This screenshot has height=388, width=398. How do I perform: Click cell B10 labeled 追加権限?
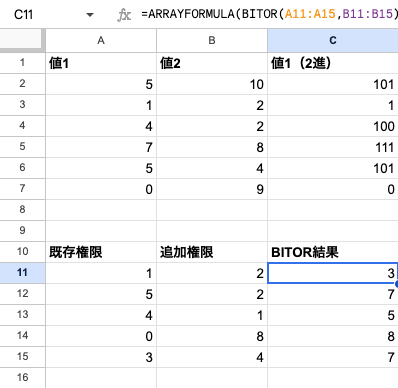pyautogui.click(x=212, y=252)
